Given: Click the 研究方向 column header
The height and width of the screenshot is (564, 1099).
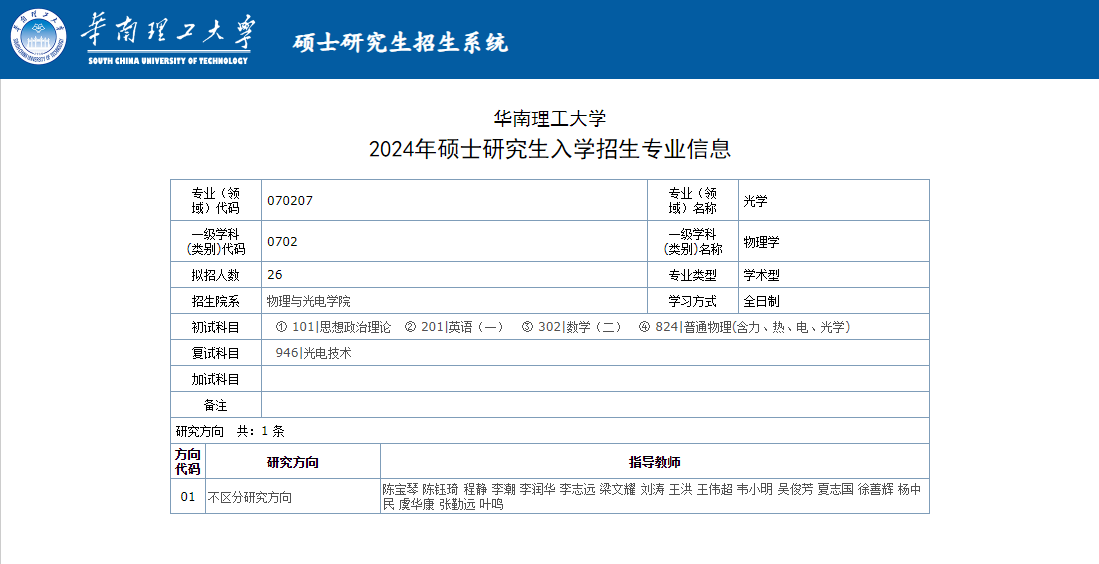Looking at the screenshot, I should pos(293,462).
